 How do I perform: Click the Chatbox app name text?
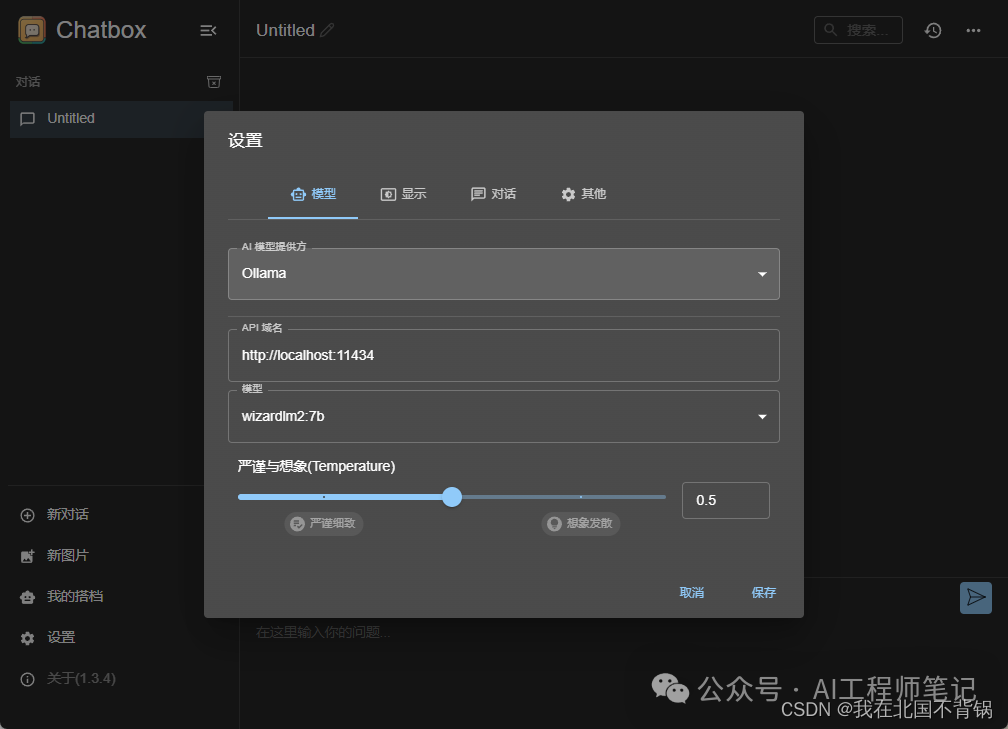(x=101, y=30)
